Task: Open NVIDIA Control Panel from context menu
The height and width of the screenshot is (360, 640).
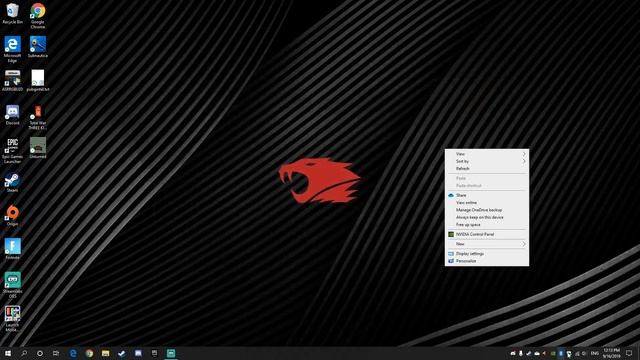Action: 487,234
